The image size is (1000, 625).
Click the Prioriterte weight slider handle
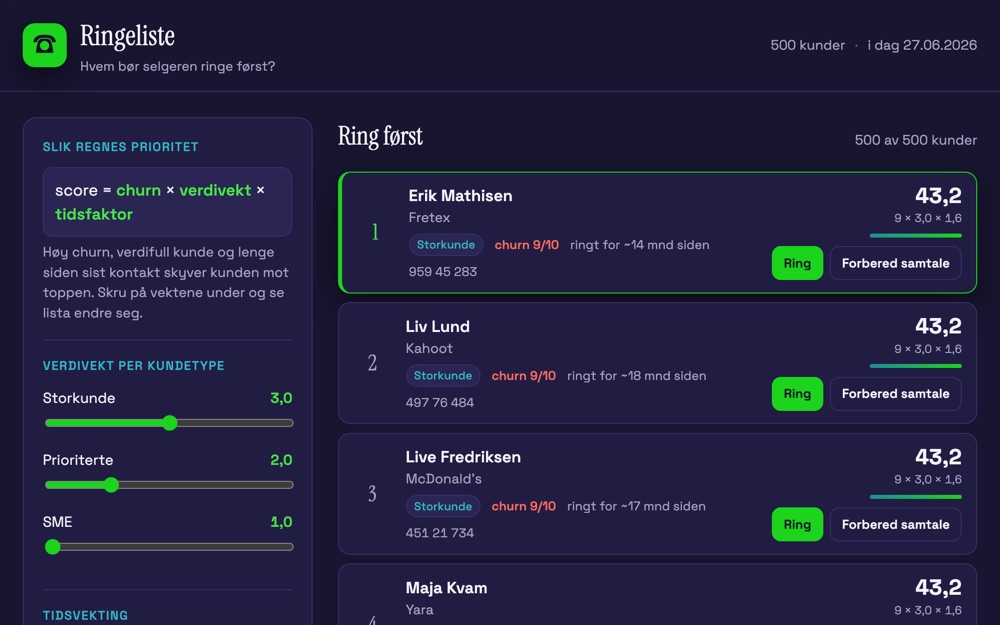tap(111, 485)
